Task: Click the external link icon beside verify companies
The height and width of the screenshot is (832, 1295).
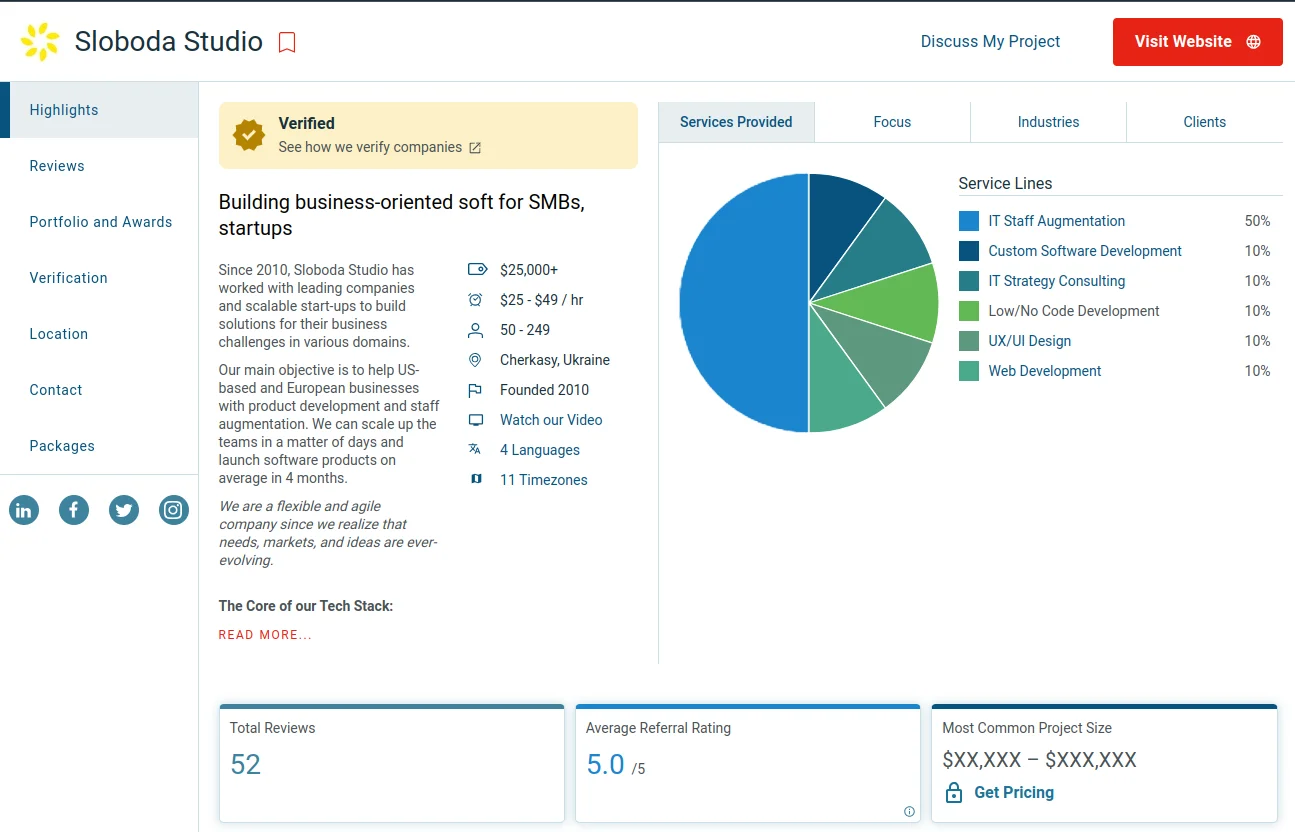Action: pos(475,148)
